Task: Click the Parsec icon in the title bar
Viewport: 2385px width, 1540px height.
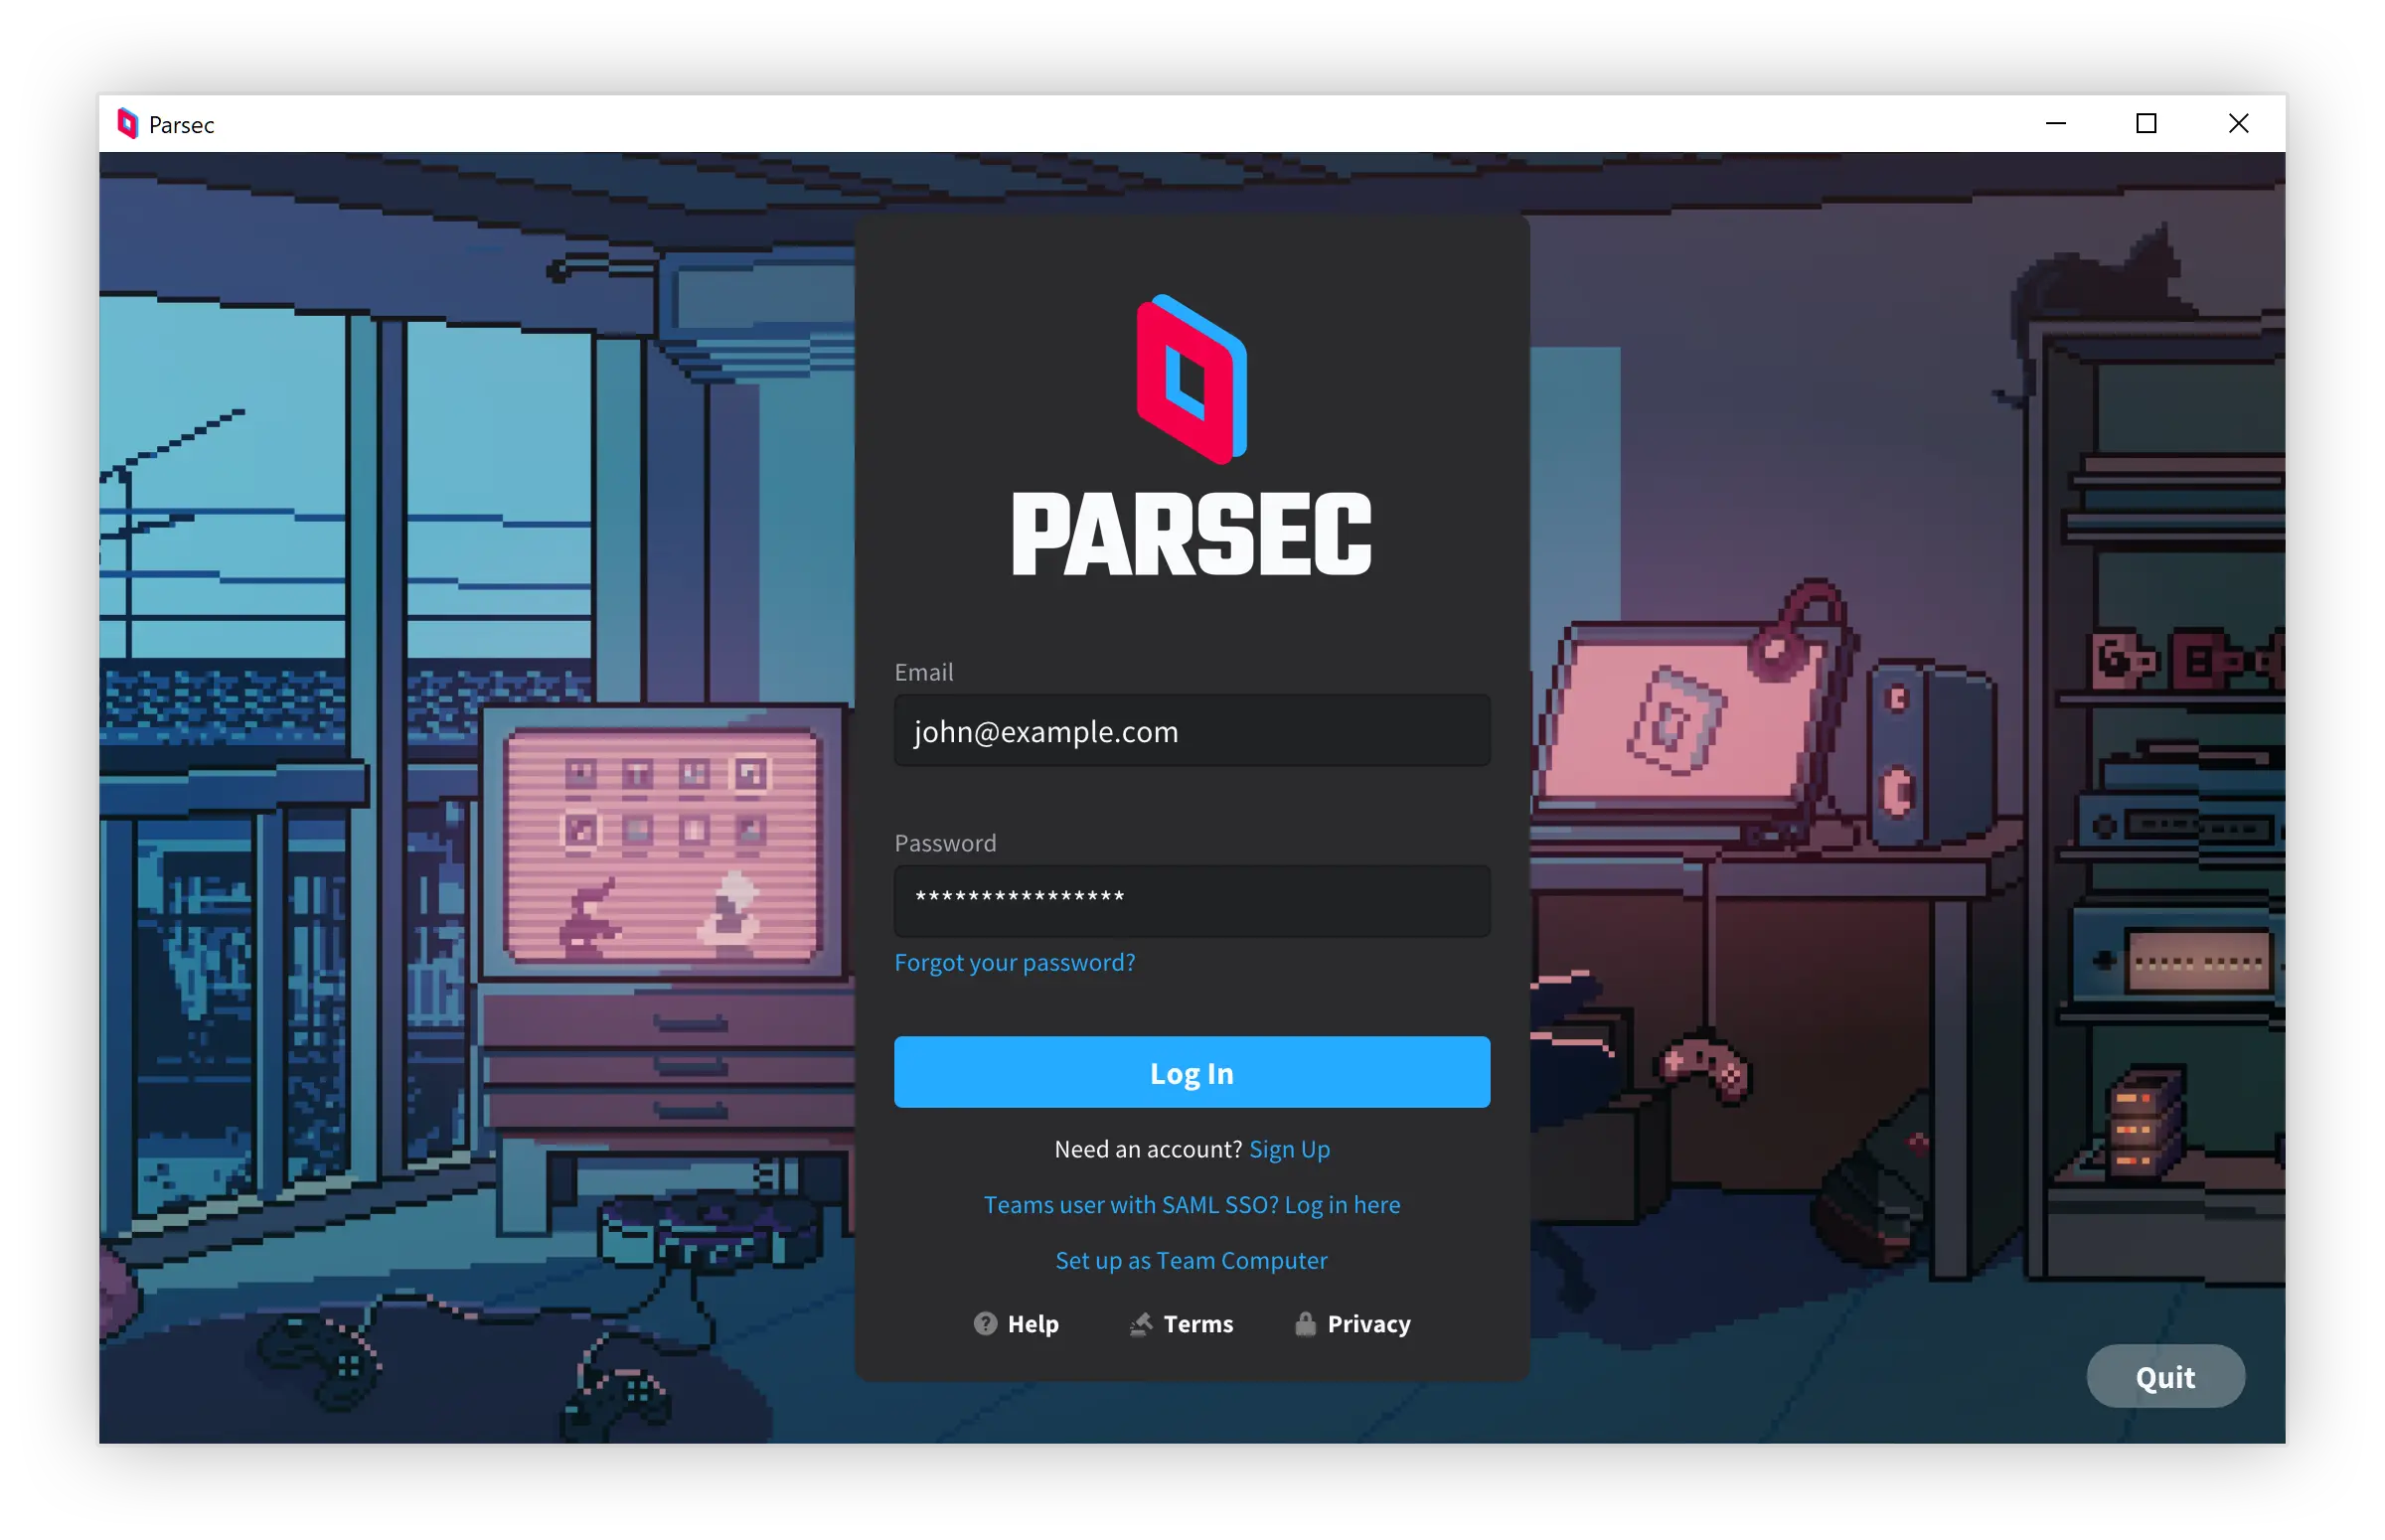Action: pyautogui.click(x=127, y=124)
